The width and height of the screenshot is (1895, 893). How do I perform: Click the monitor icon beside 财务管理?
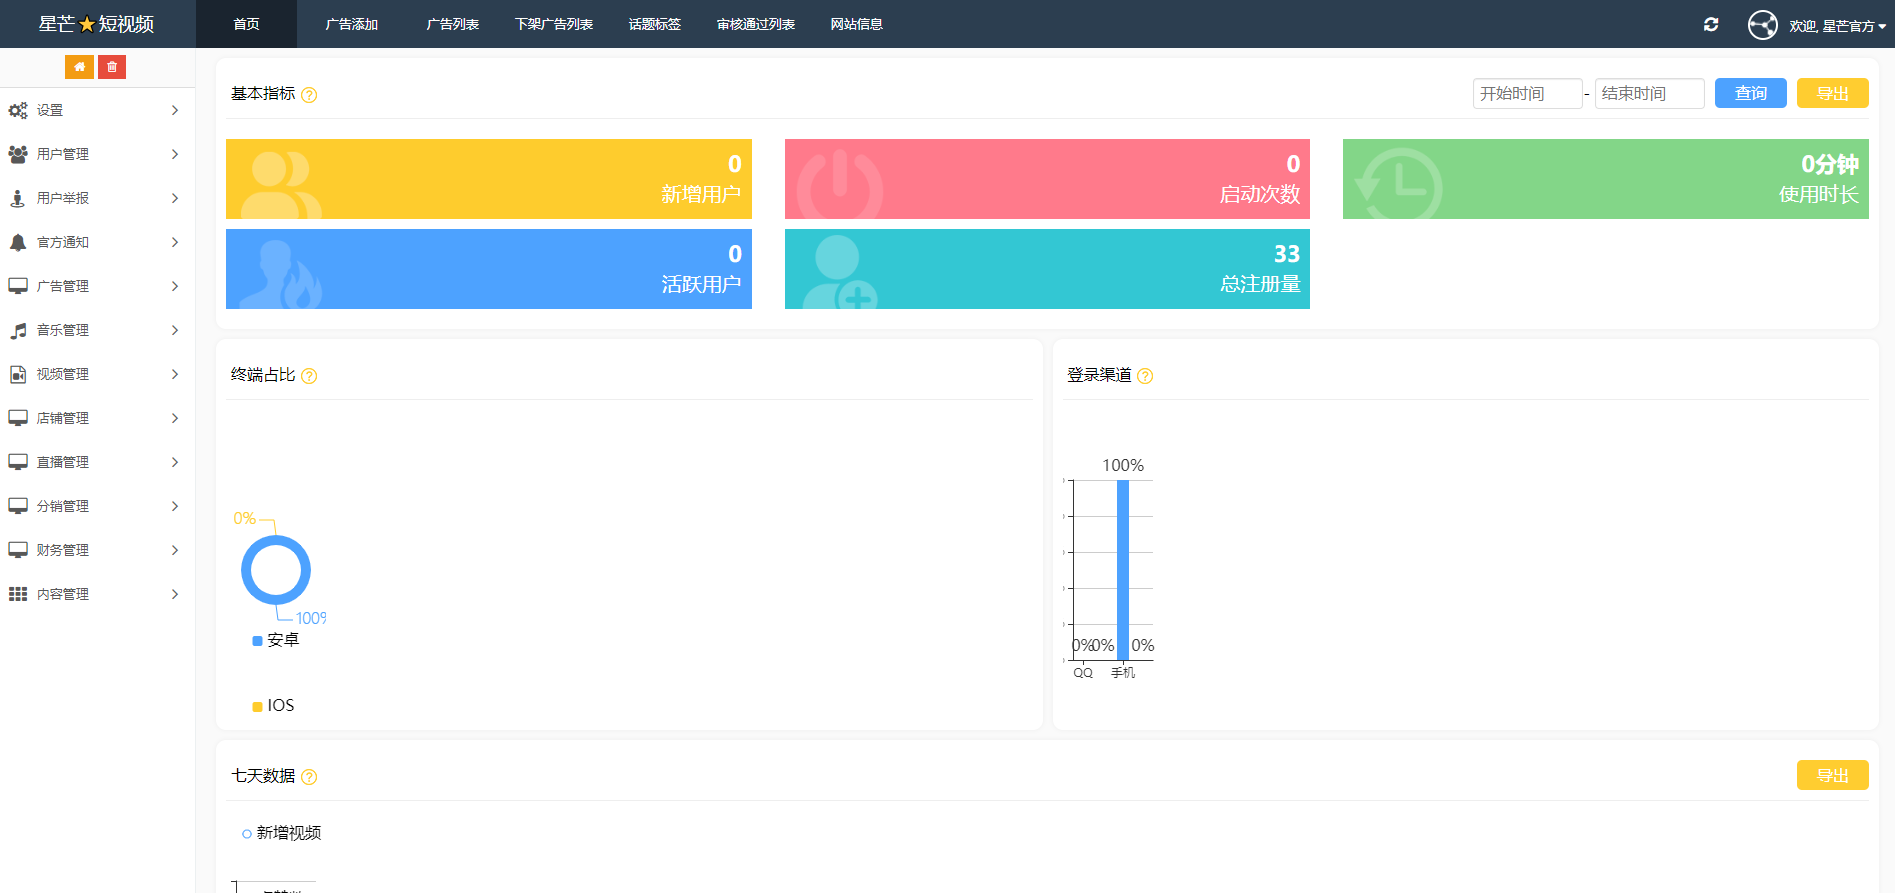coord(18,550)
